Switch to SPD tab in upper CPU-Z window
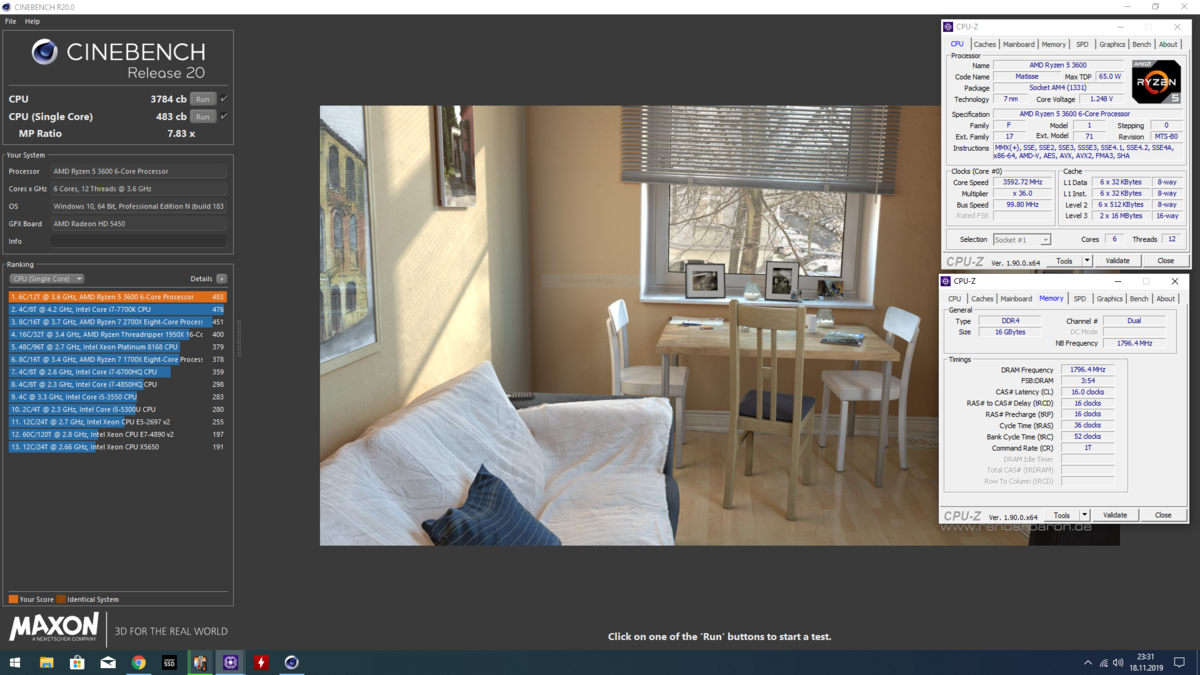Screen dimensions: 1200x675 coord(1082,44)
